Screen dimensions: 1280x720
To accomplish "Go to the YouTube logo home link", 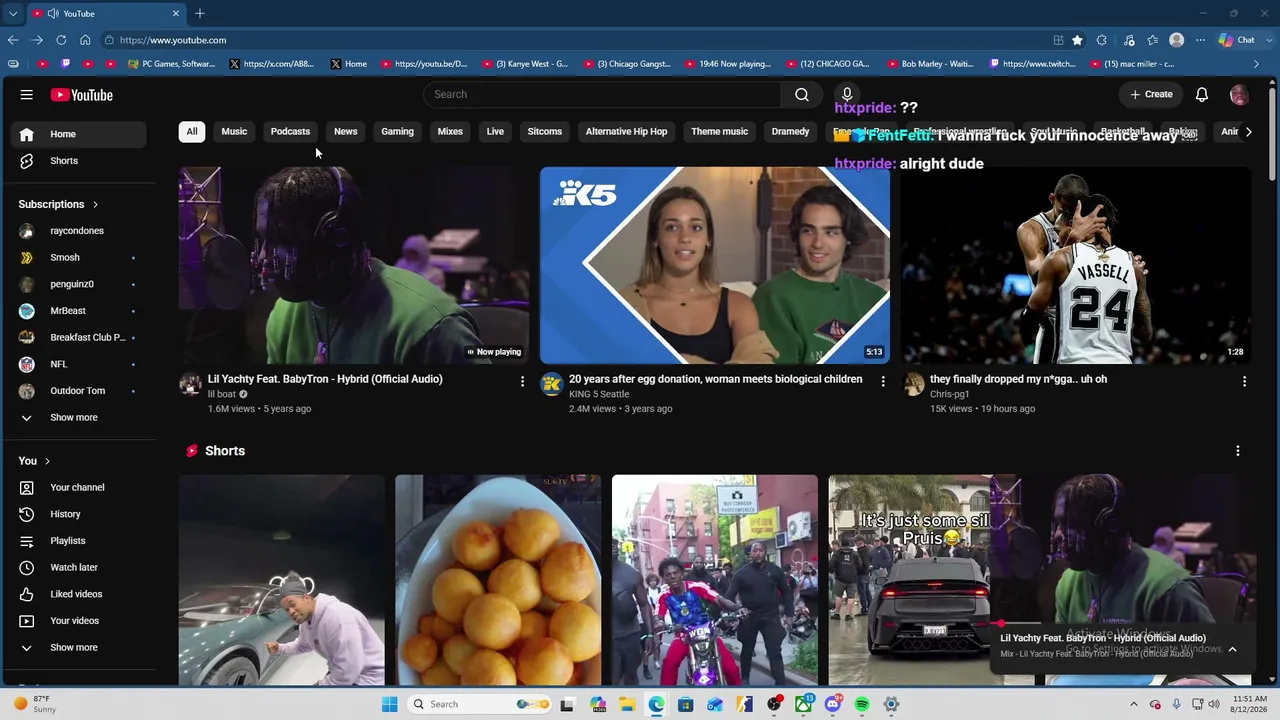I will pos(82,95).
